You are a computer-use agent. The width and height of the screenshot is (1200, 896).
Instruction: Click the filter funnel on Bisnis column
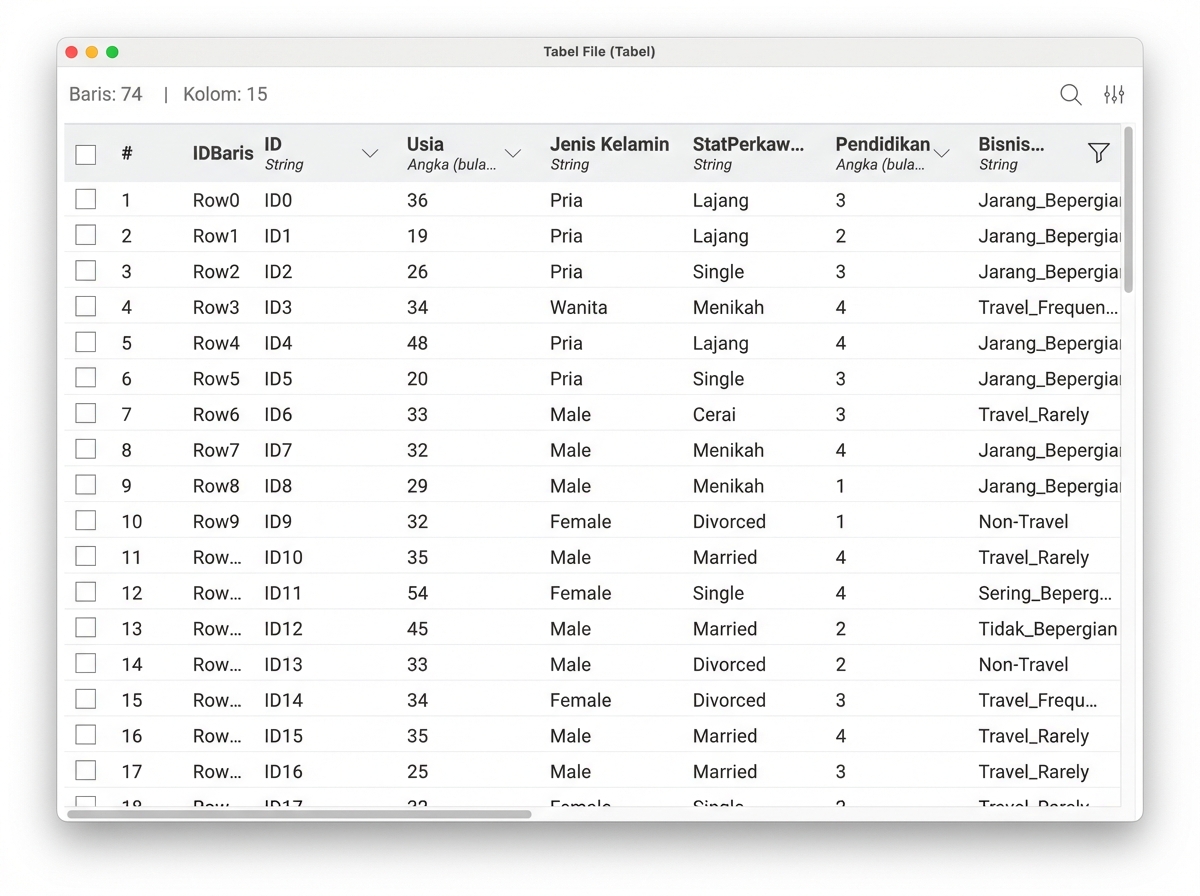click(1098, 153)
